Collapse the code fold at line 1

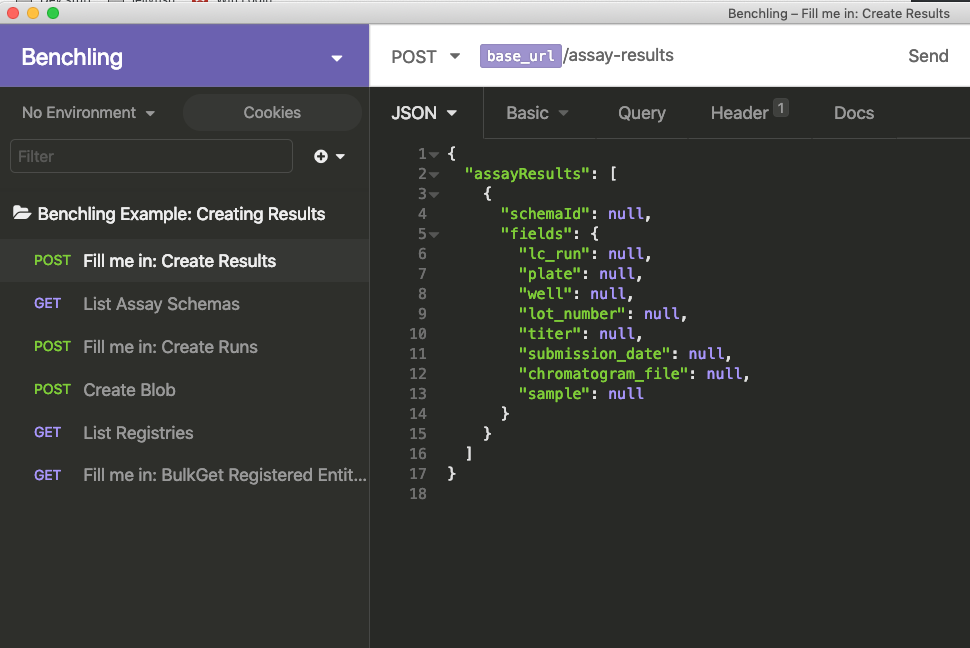(434, 154)
